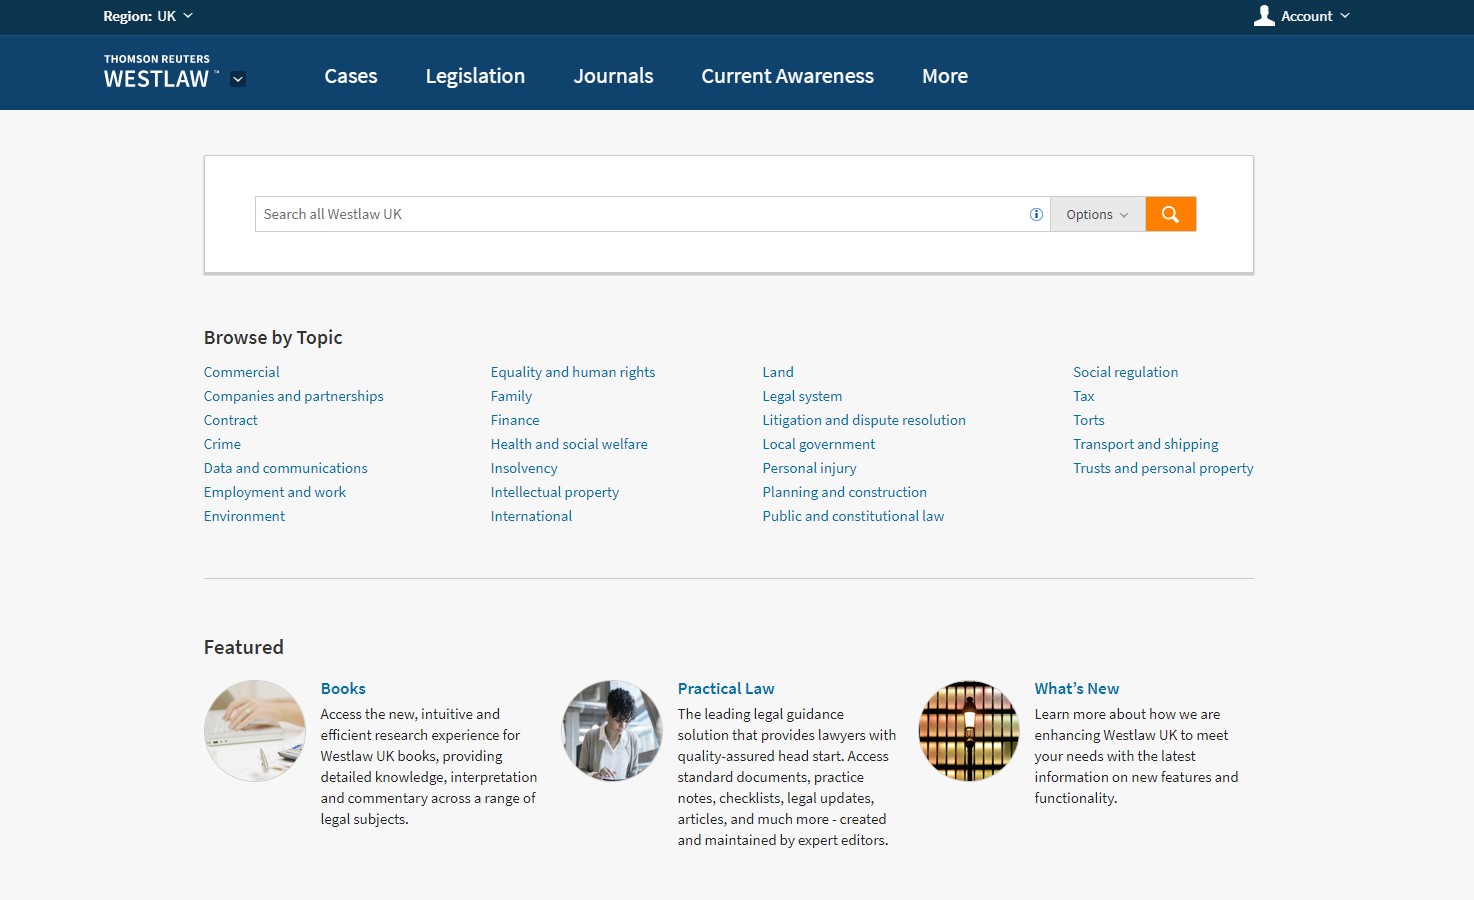The height and width of the screenshot is (900, 1474).
Task: Open the What's New thumbnail image
Action: (x=969, y=731)
